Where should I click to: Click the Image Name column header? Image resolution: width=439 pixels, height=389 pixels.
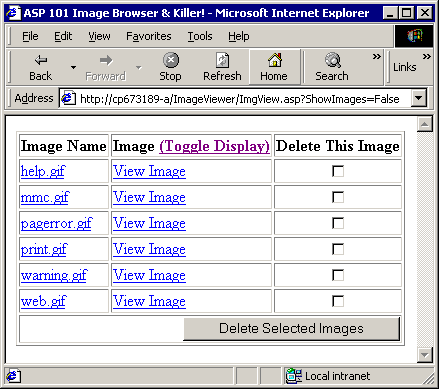click(63, 146)
